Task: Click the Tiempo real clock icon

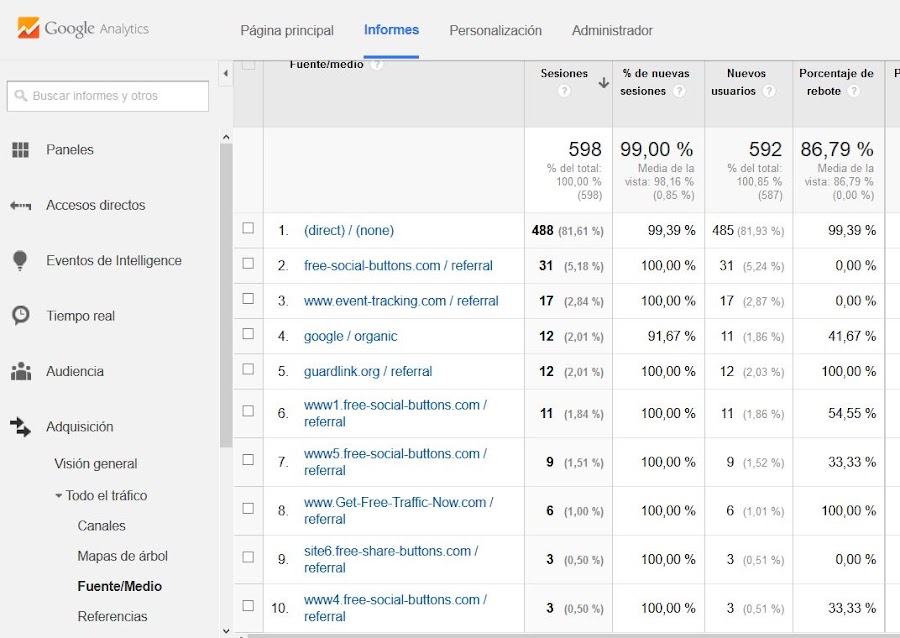Action: coord(21,316)
